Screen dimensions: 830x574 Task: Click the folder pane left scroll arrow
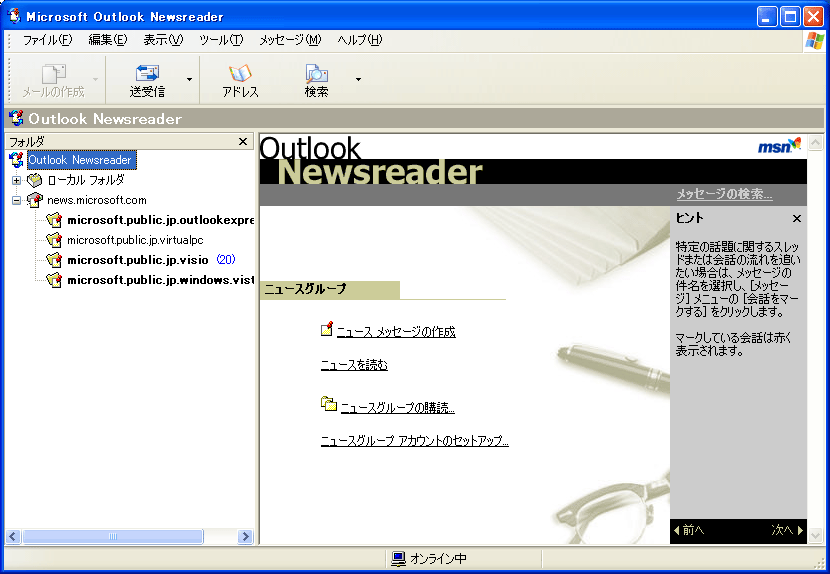(x=13, y=536)
